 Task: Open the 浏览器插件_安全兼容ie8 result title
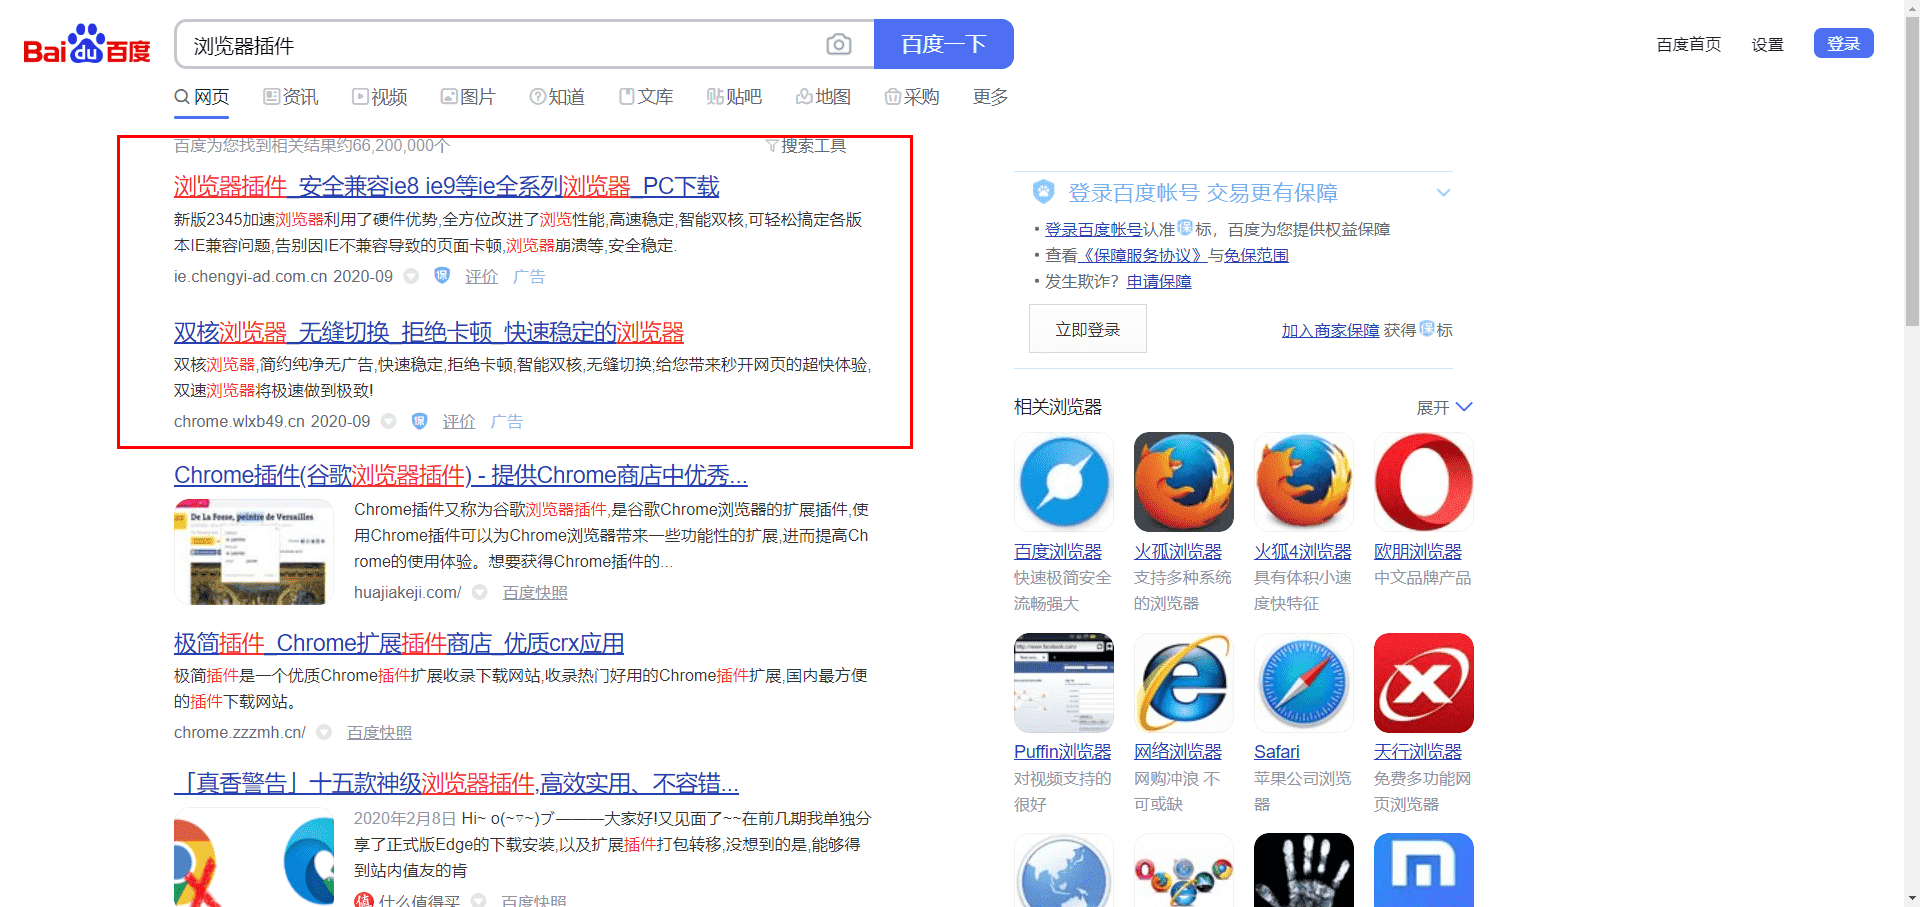coord(447,186)
